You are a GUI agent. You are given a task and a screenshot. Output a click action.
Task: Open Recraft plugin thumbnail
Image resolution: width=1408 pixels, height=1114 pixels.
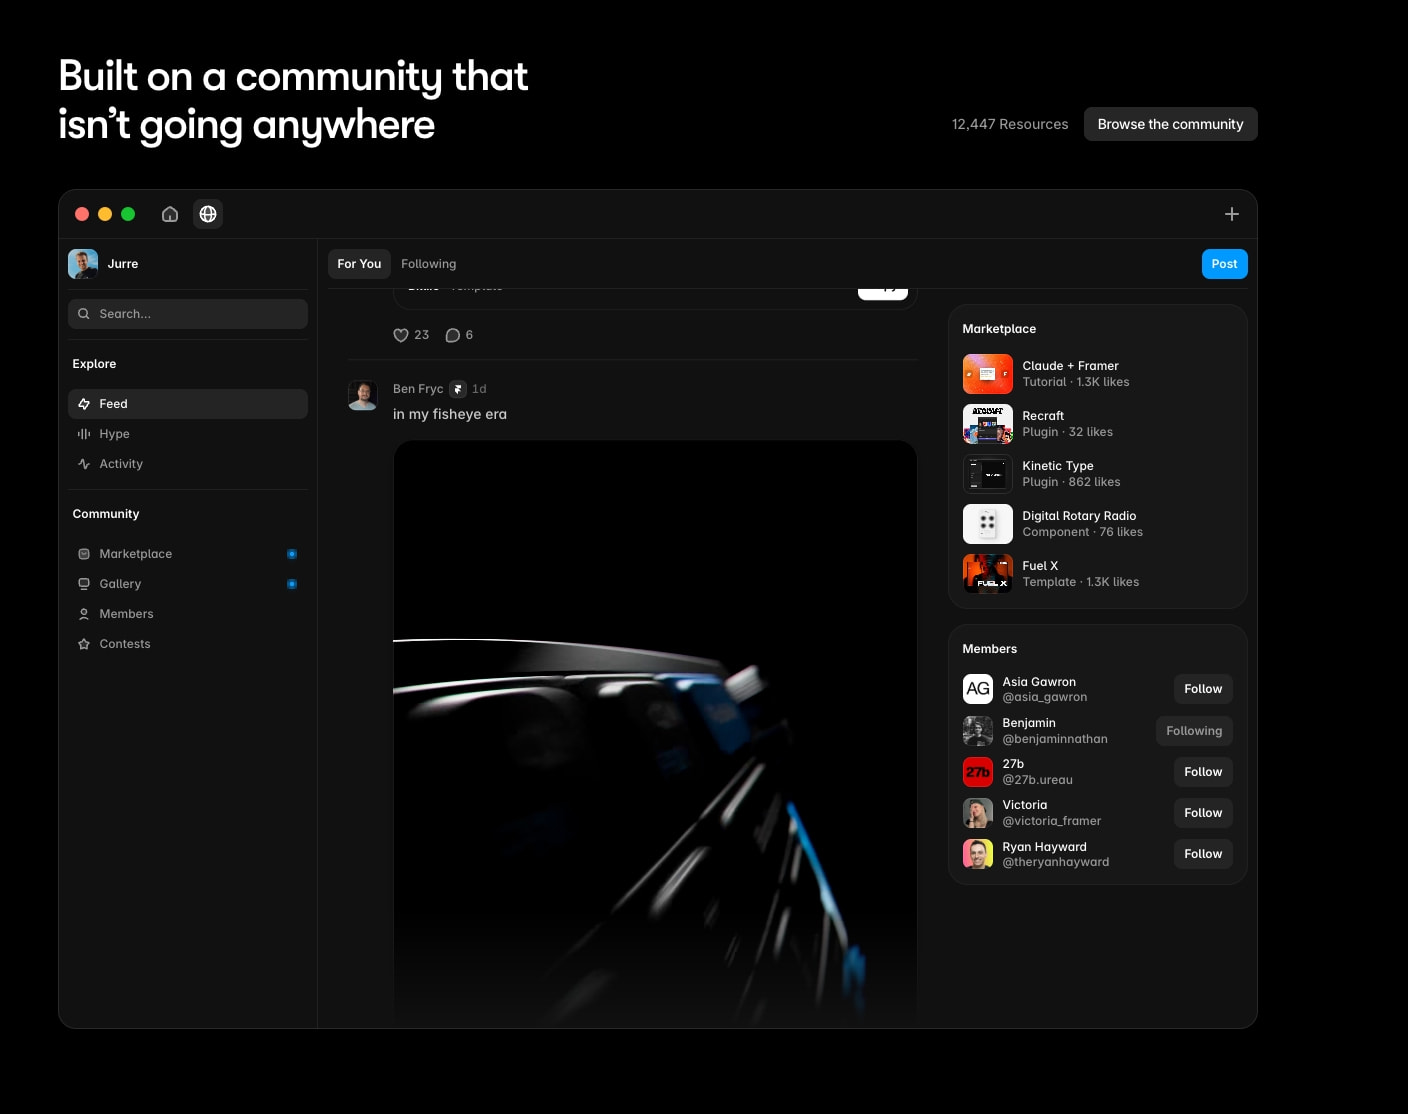click(988, 424)
